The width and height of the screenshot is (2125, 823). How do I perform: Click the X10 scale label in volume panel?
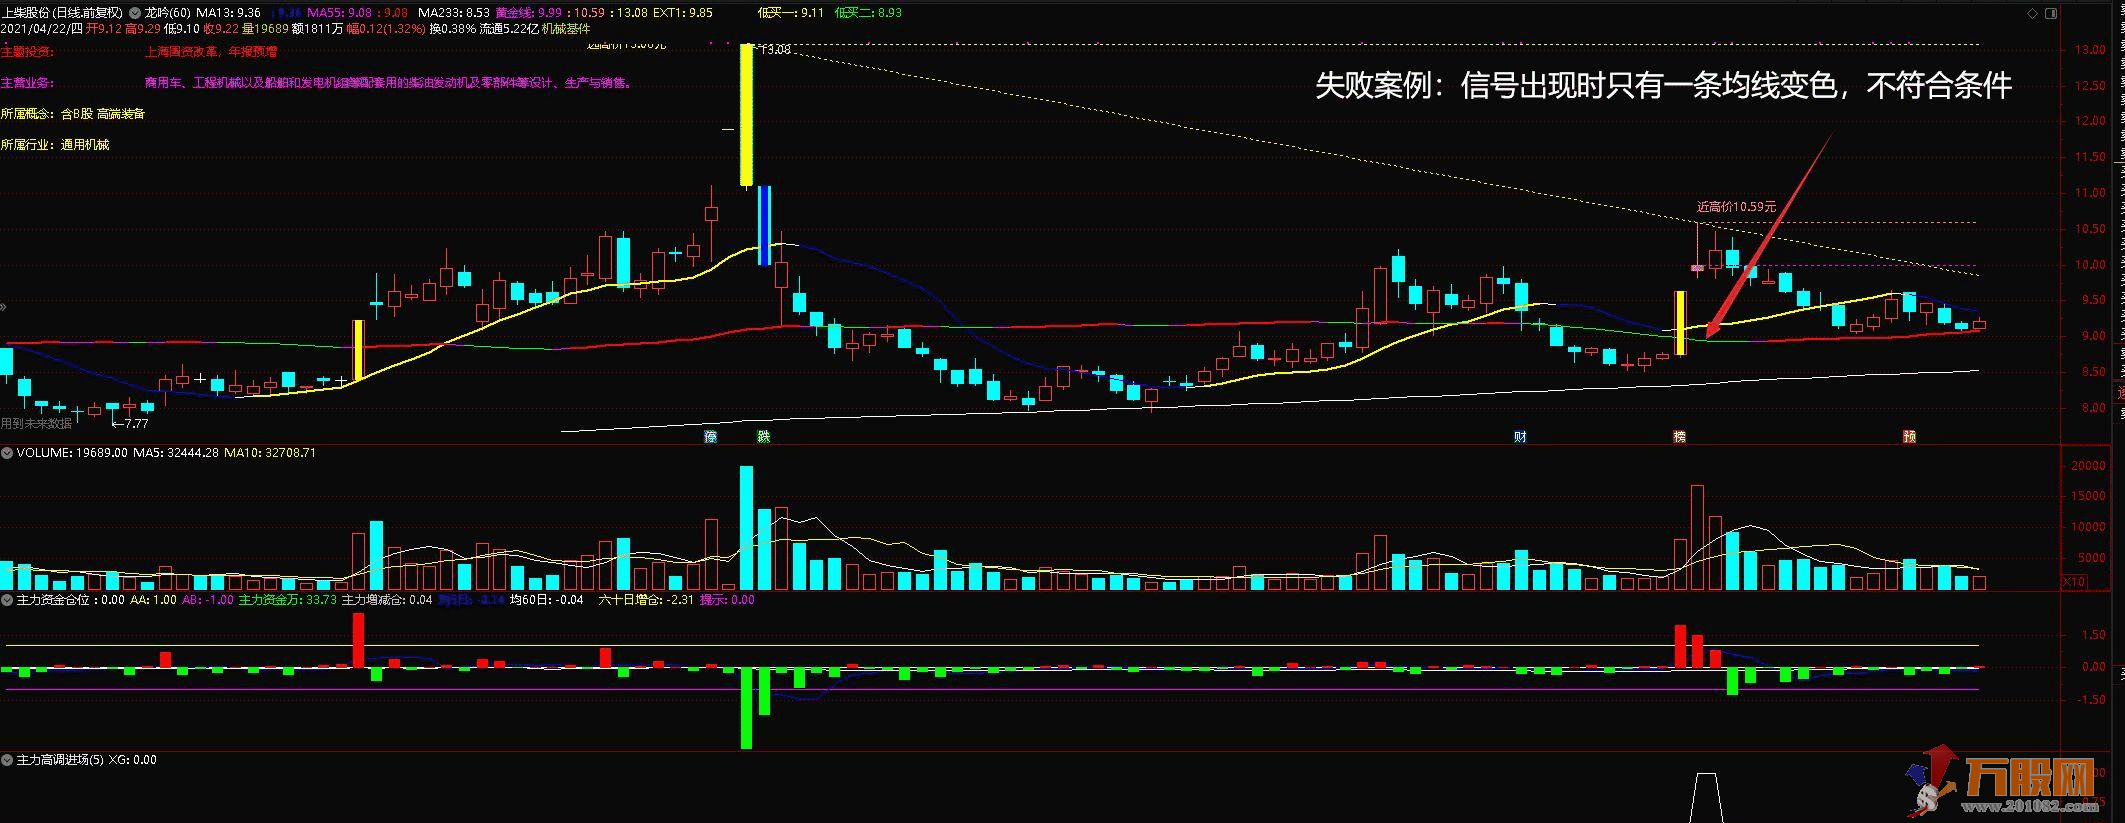[2074, 582]
